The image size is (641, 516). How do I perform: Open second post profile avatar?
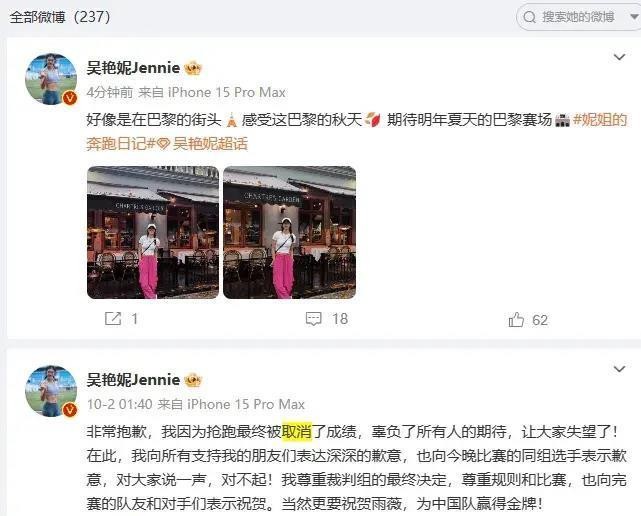51,391
